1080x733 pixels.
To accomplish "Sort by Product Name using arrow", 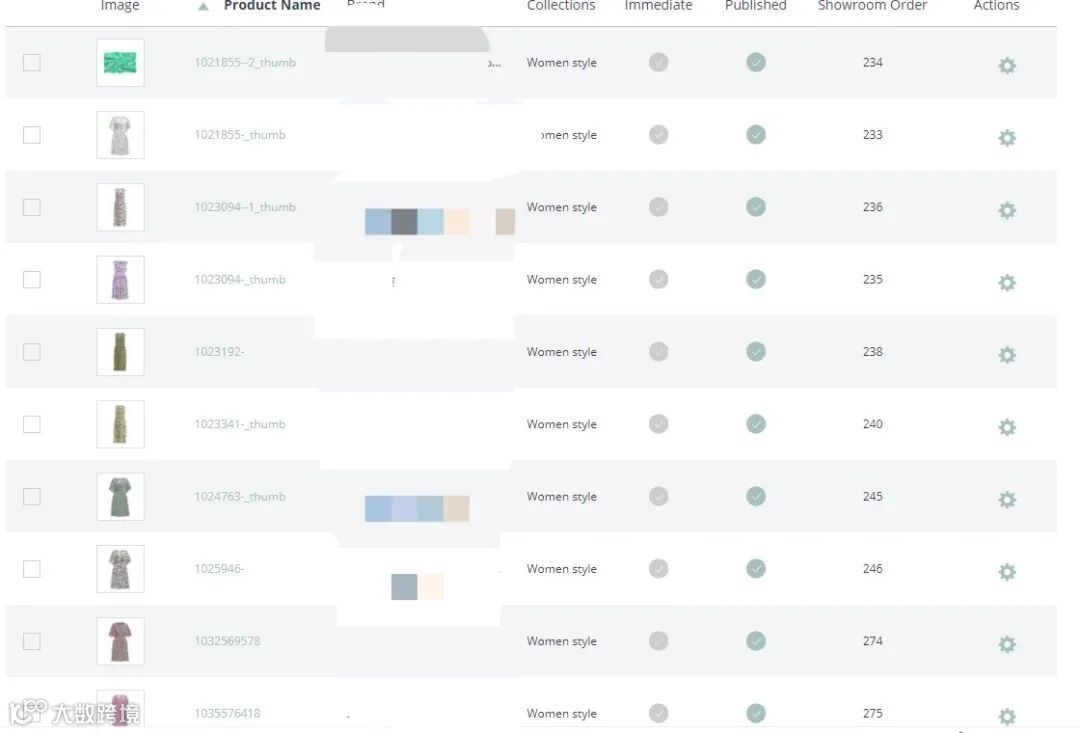I will pos(204,6).
